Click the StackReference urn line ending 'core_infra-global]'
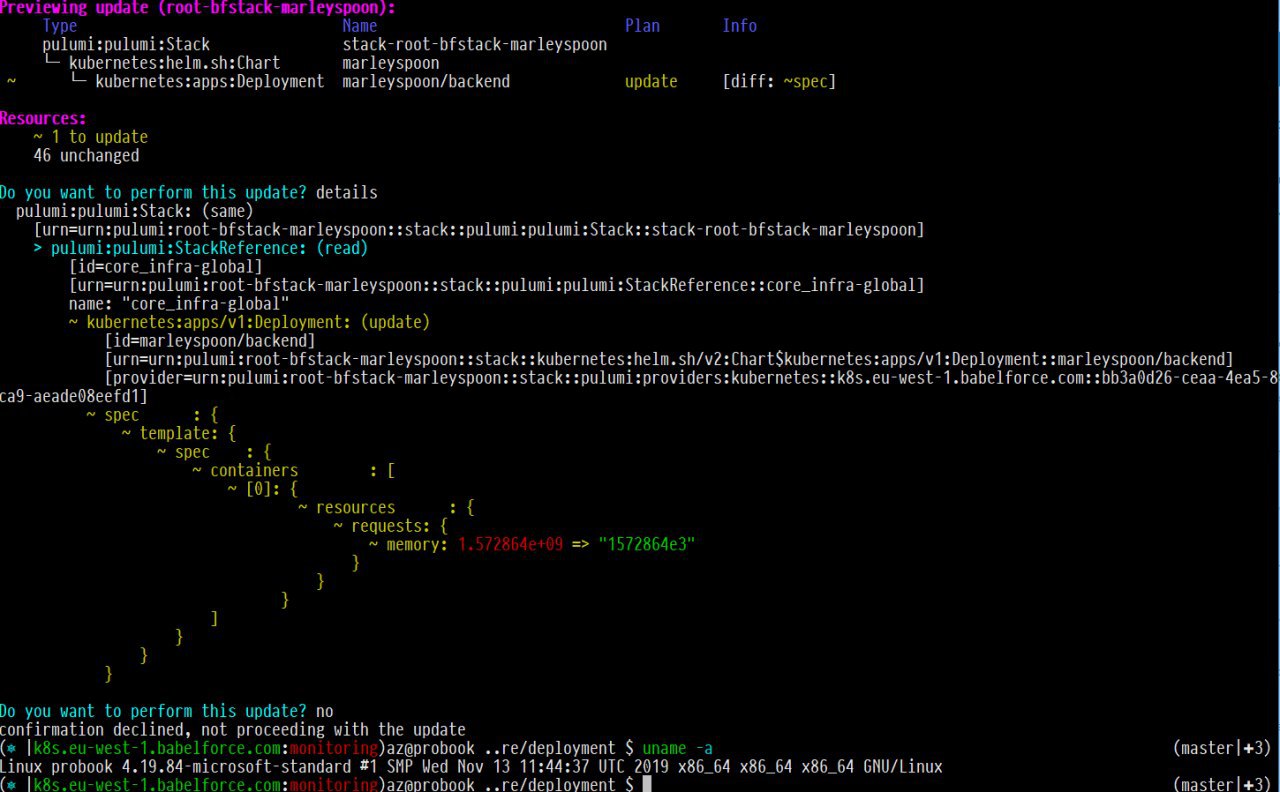The image size is (1280, 792). point(497,285)
